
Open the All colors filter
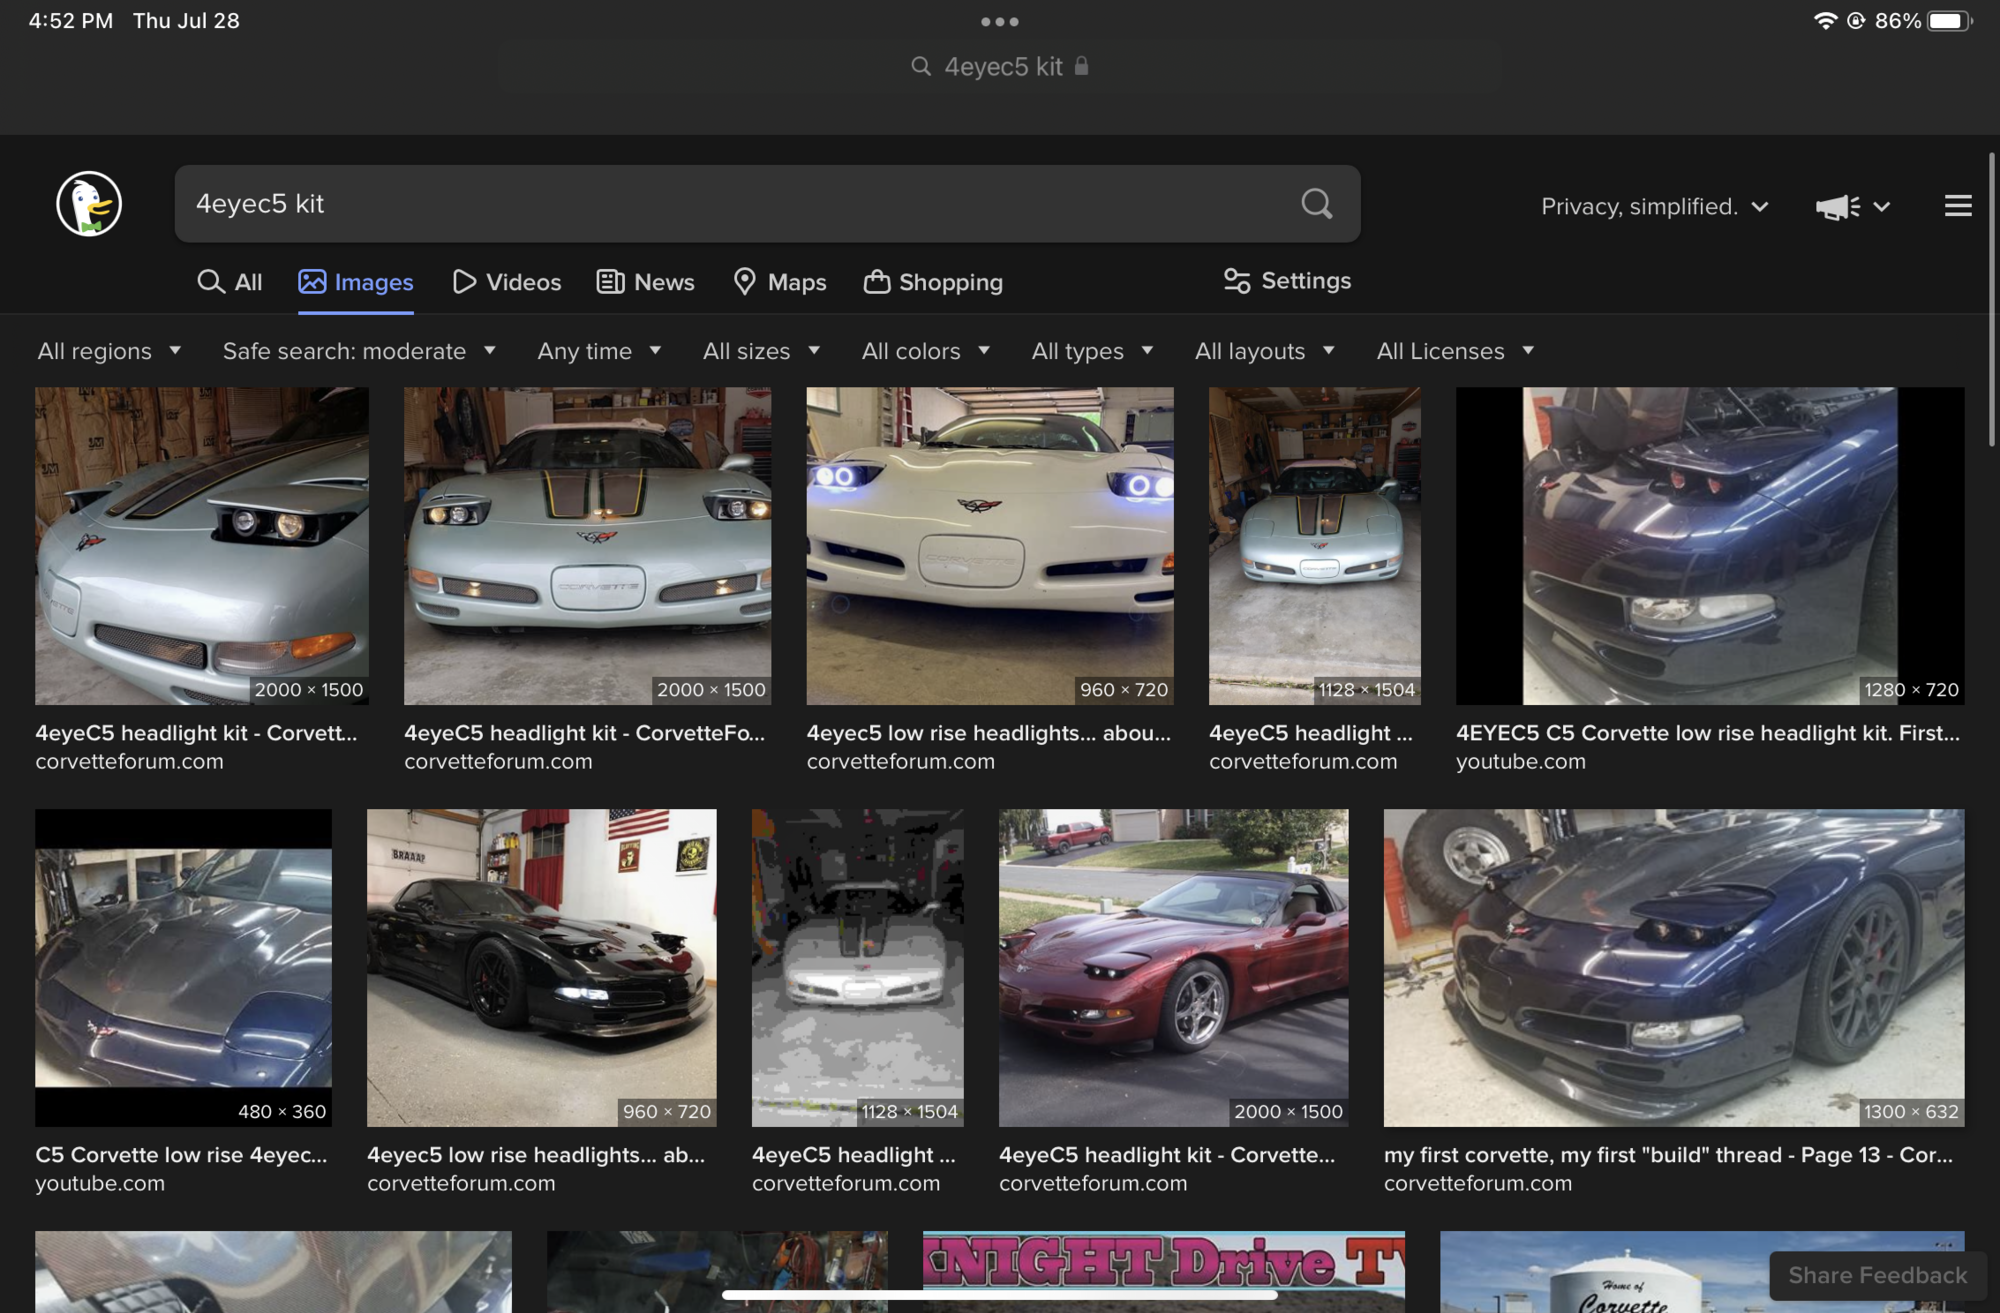click(926, 351)
